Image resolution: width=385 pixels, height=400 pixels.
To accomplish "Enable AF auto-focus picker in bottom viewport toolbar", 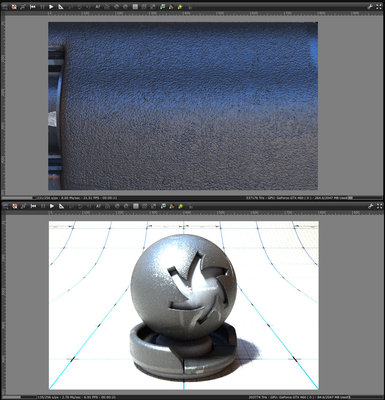I will [98, 206].
